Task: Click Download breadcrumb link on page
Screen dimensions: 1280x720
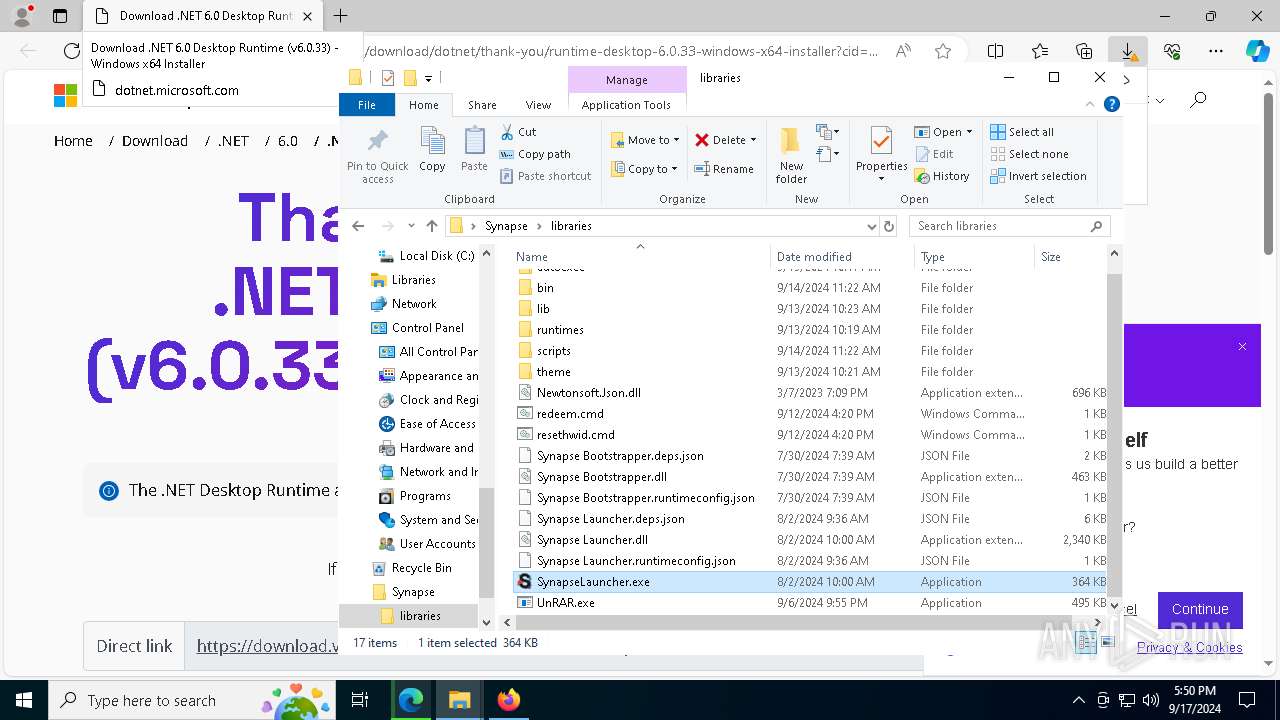Action: coord(155,141)
